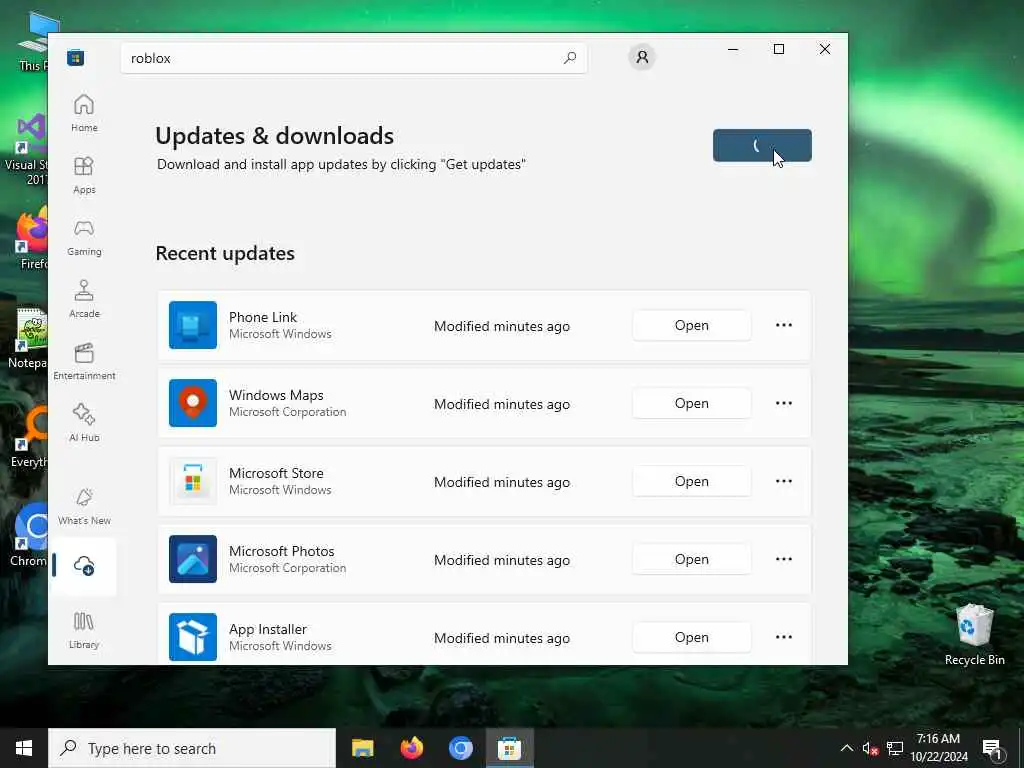Show more options for App Installer
Screen dimensions: 1024x768
tap(784, 637)
